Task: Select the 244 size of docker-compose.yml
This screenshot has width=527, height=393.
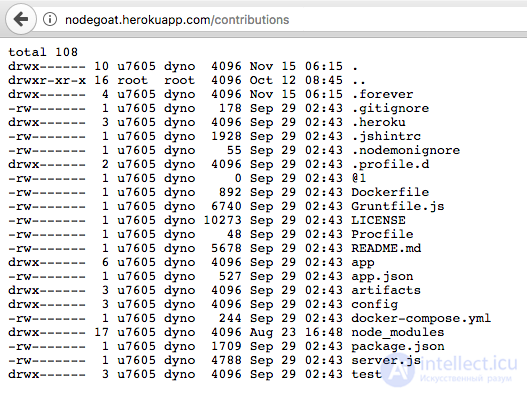Action: pyautogui.click(x=230, y=318)
